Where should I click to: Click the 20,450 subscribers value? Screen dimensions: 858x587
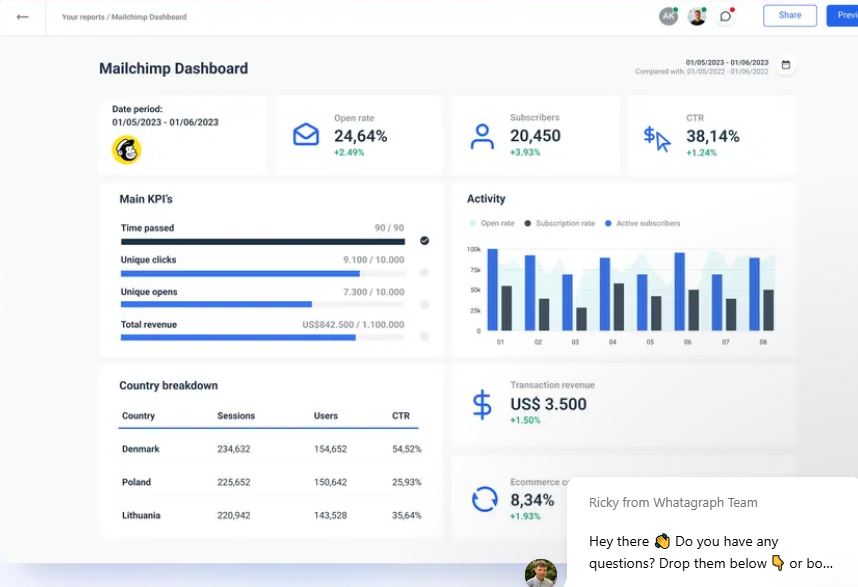[535, 136]
